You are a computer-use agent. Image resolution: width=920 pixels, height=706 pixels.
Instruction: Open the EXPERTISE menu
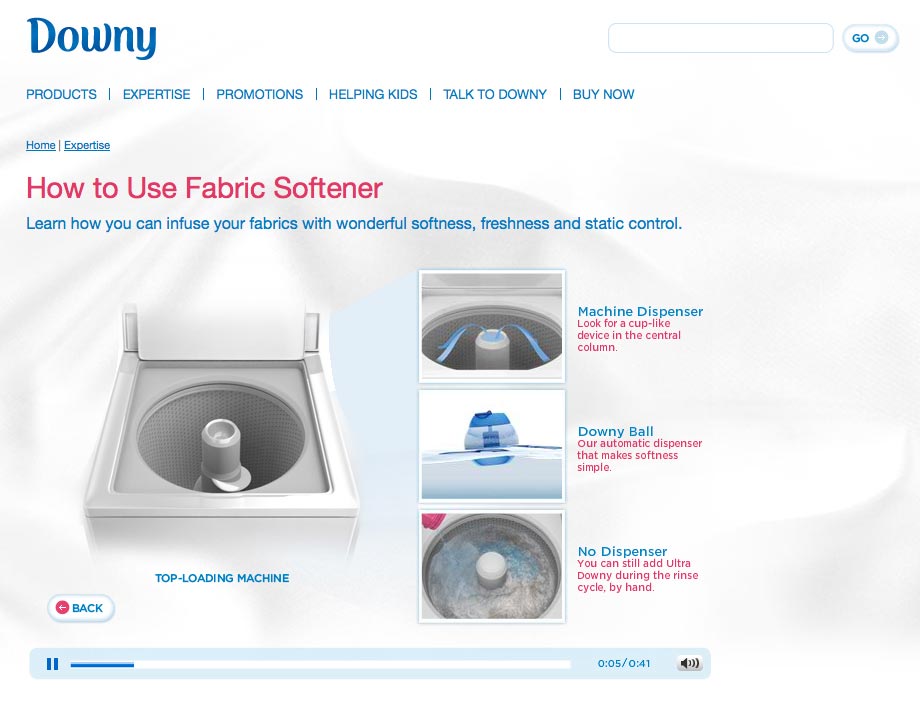(x=157, y=94)
